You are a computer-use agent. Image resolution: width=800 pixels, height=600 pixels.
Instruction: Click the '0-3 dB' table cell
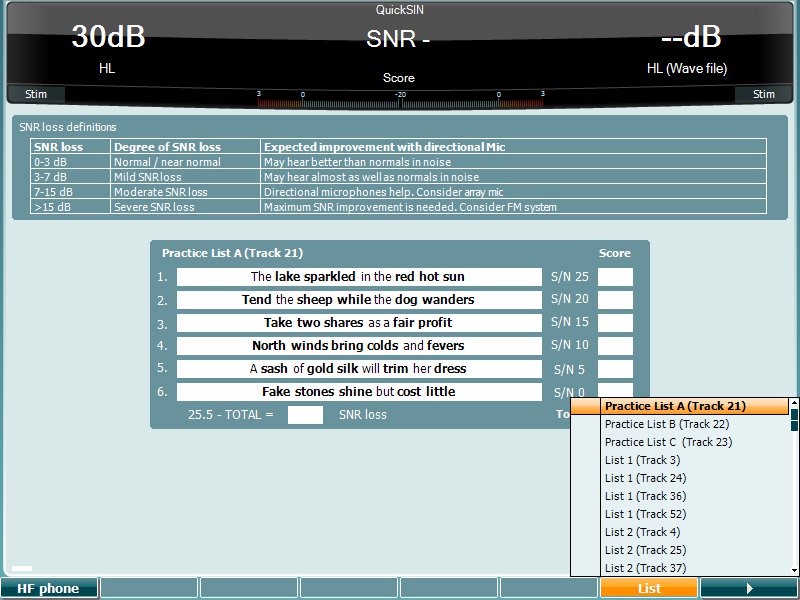pyautogui.click(x=70, y=162)
